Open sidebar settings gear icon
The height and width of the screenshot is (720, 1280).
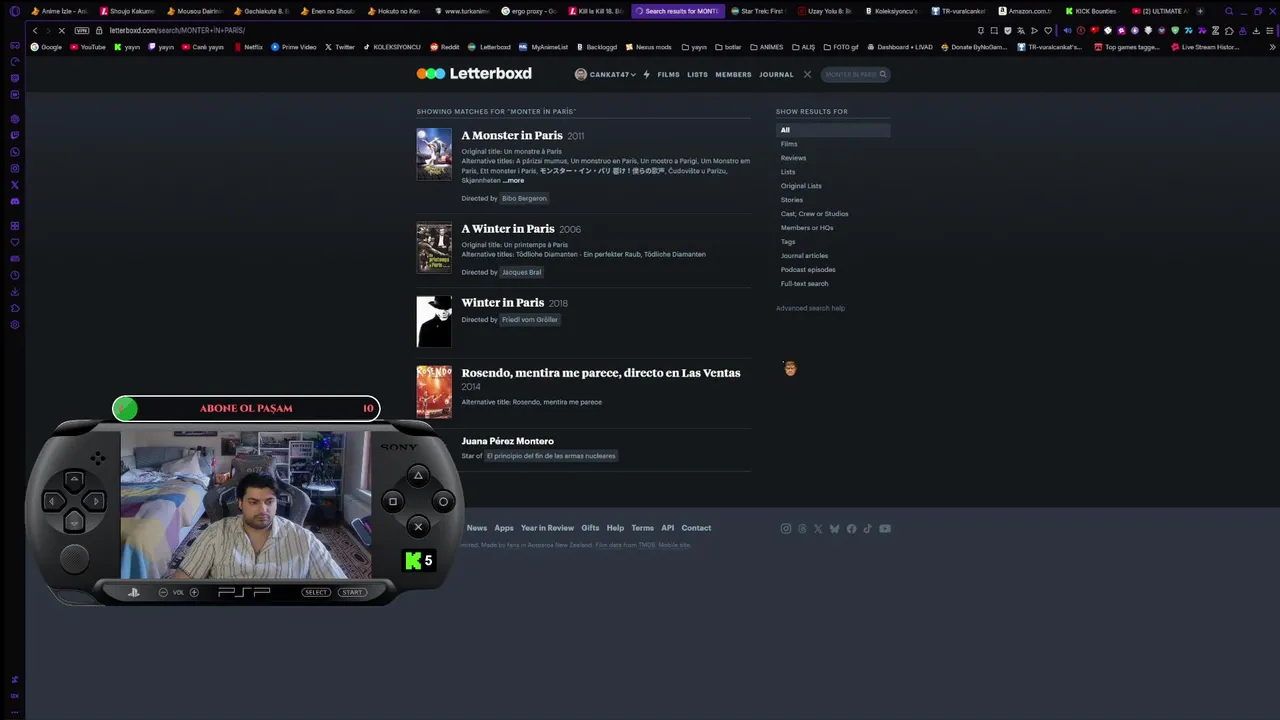click(x=14, y=325)
